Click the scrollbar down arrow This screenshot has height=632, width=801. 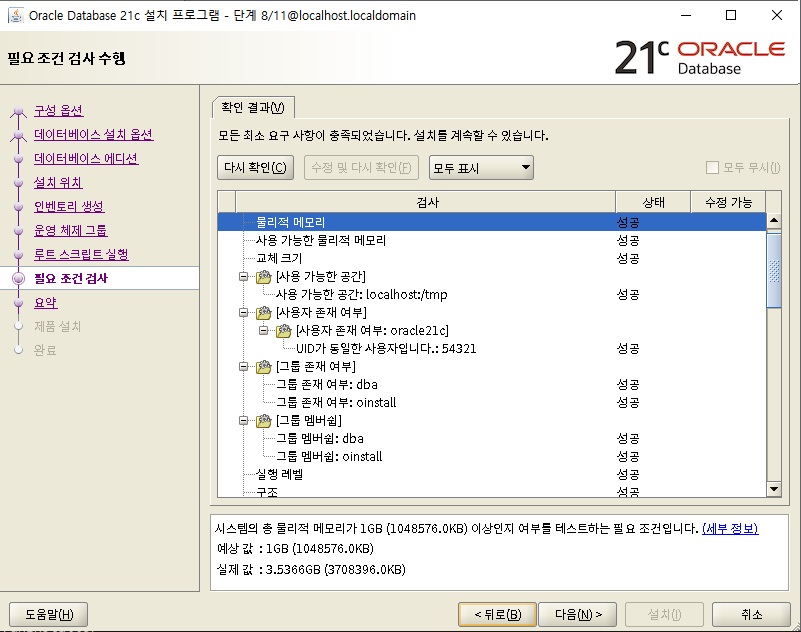click(x=774, y=489)
